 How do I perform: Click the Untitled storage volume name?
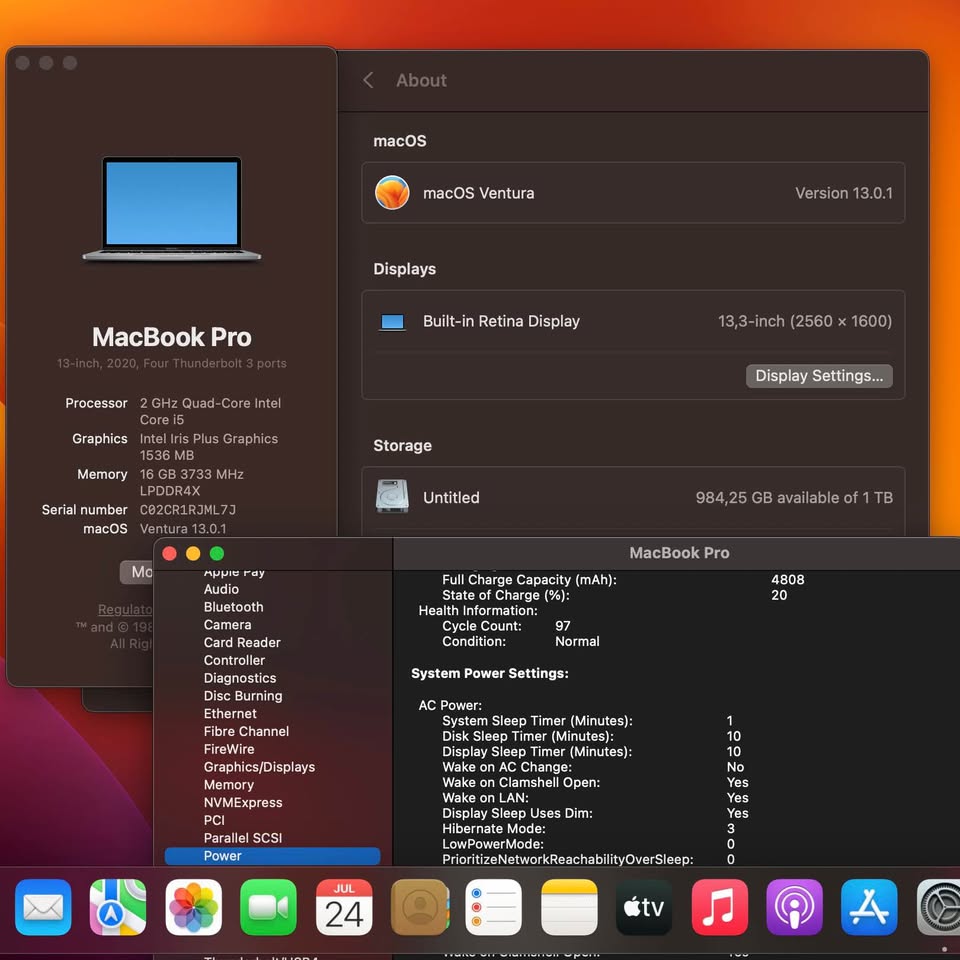451,497
